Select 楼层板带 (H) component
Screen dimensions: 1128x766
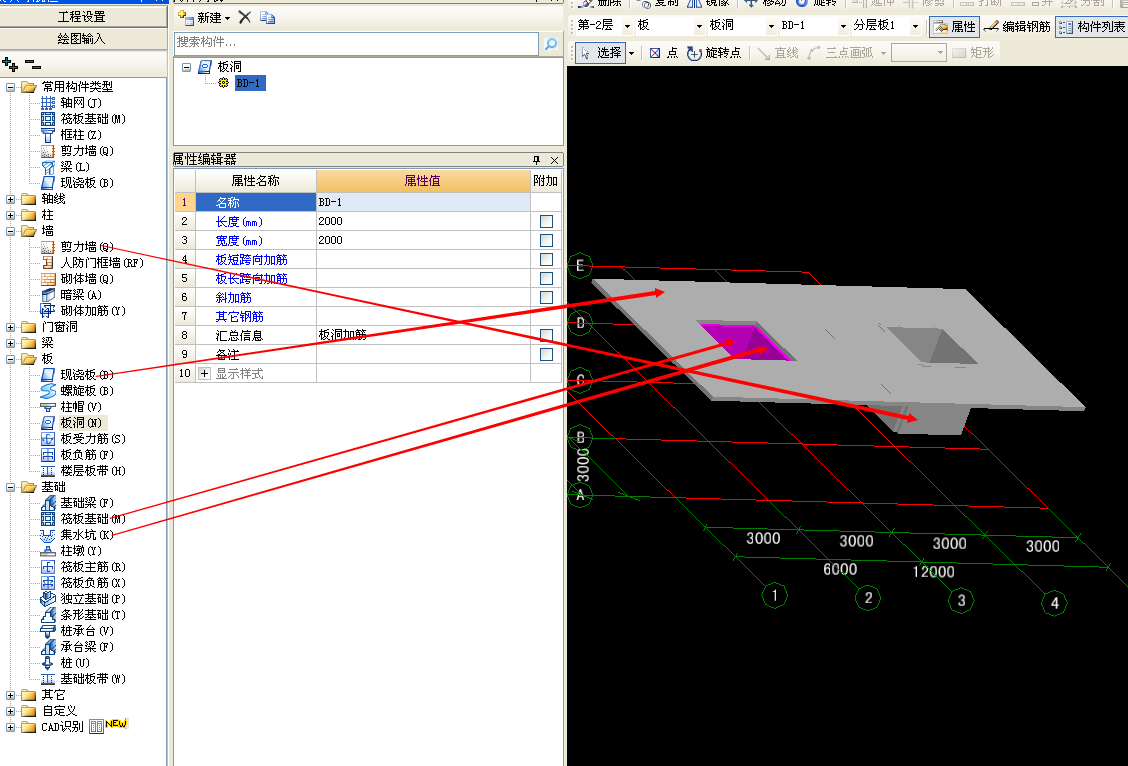83,470
